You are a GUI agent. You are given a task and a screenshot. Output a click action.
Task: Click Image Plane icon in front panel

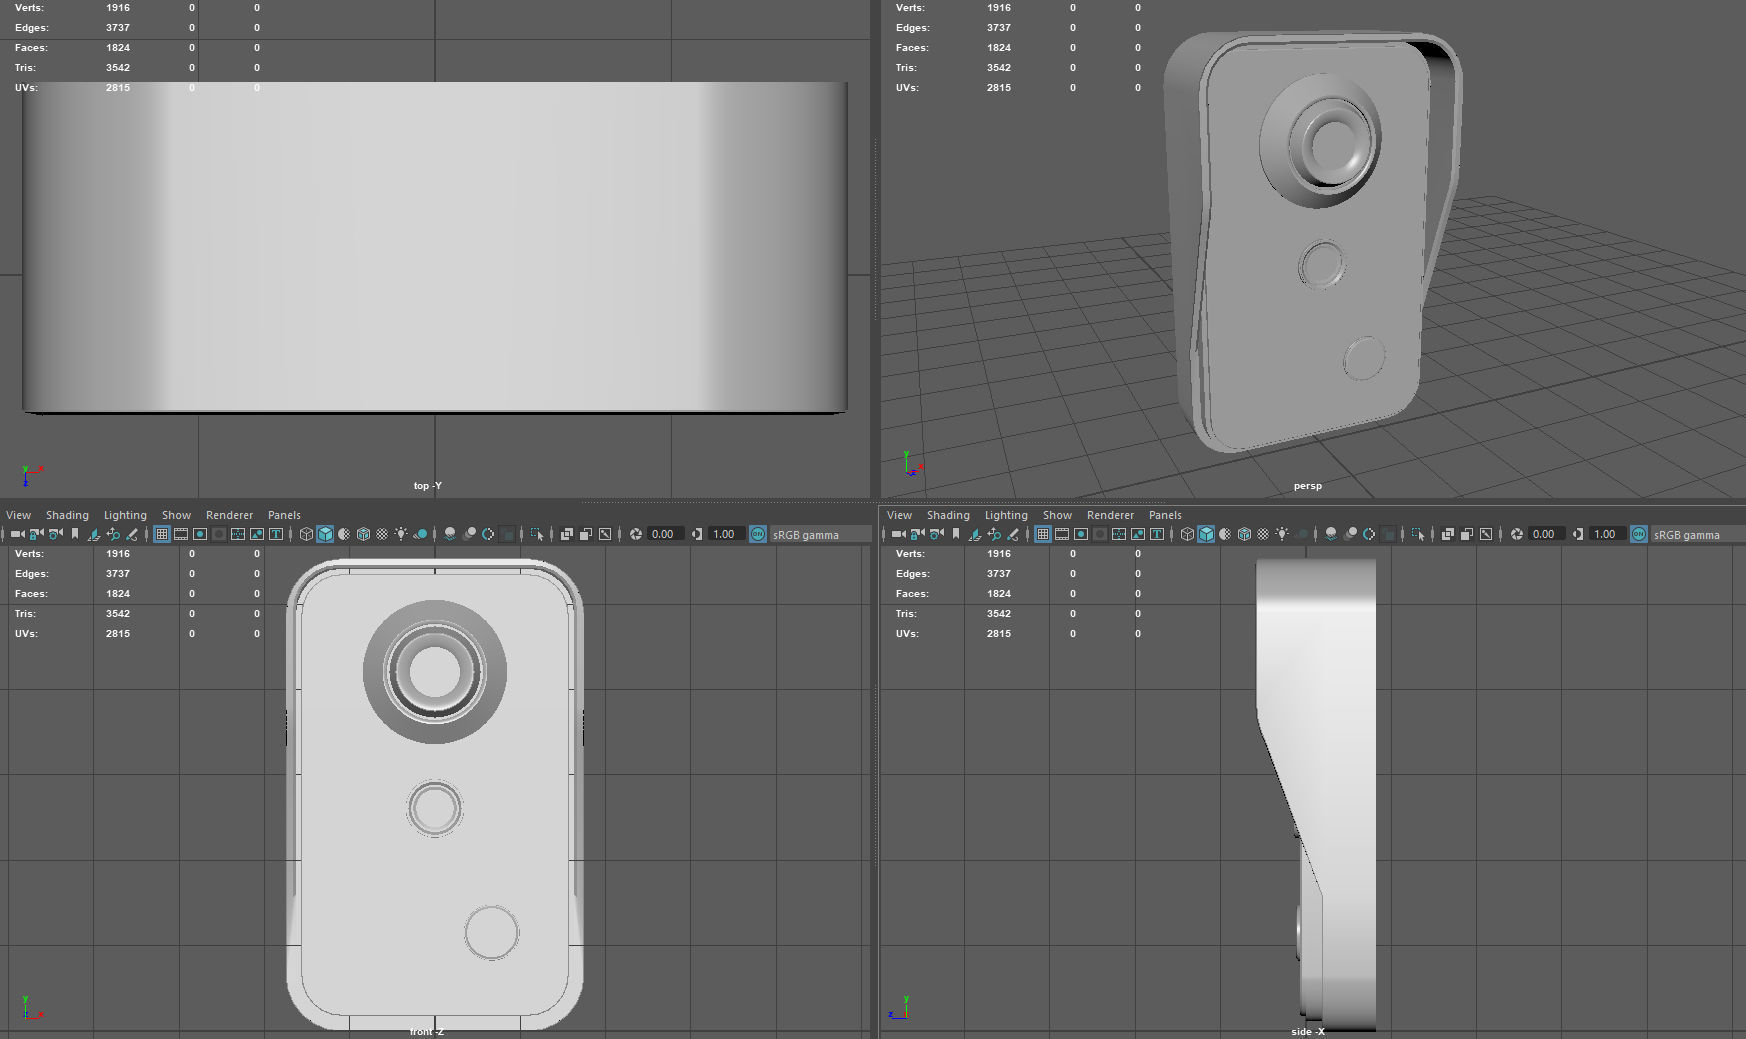click(94, 534)
